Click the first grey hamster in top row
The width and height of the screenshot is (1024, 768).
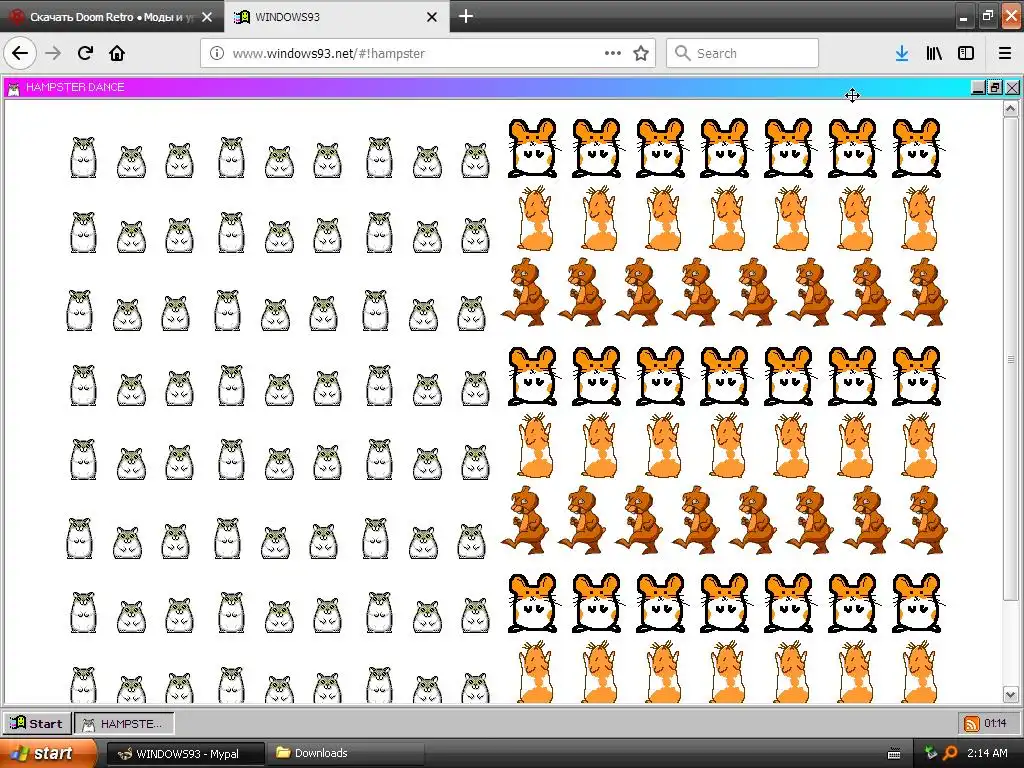click(x=84, y=157)
